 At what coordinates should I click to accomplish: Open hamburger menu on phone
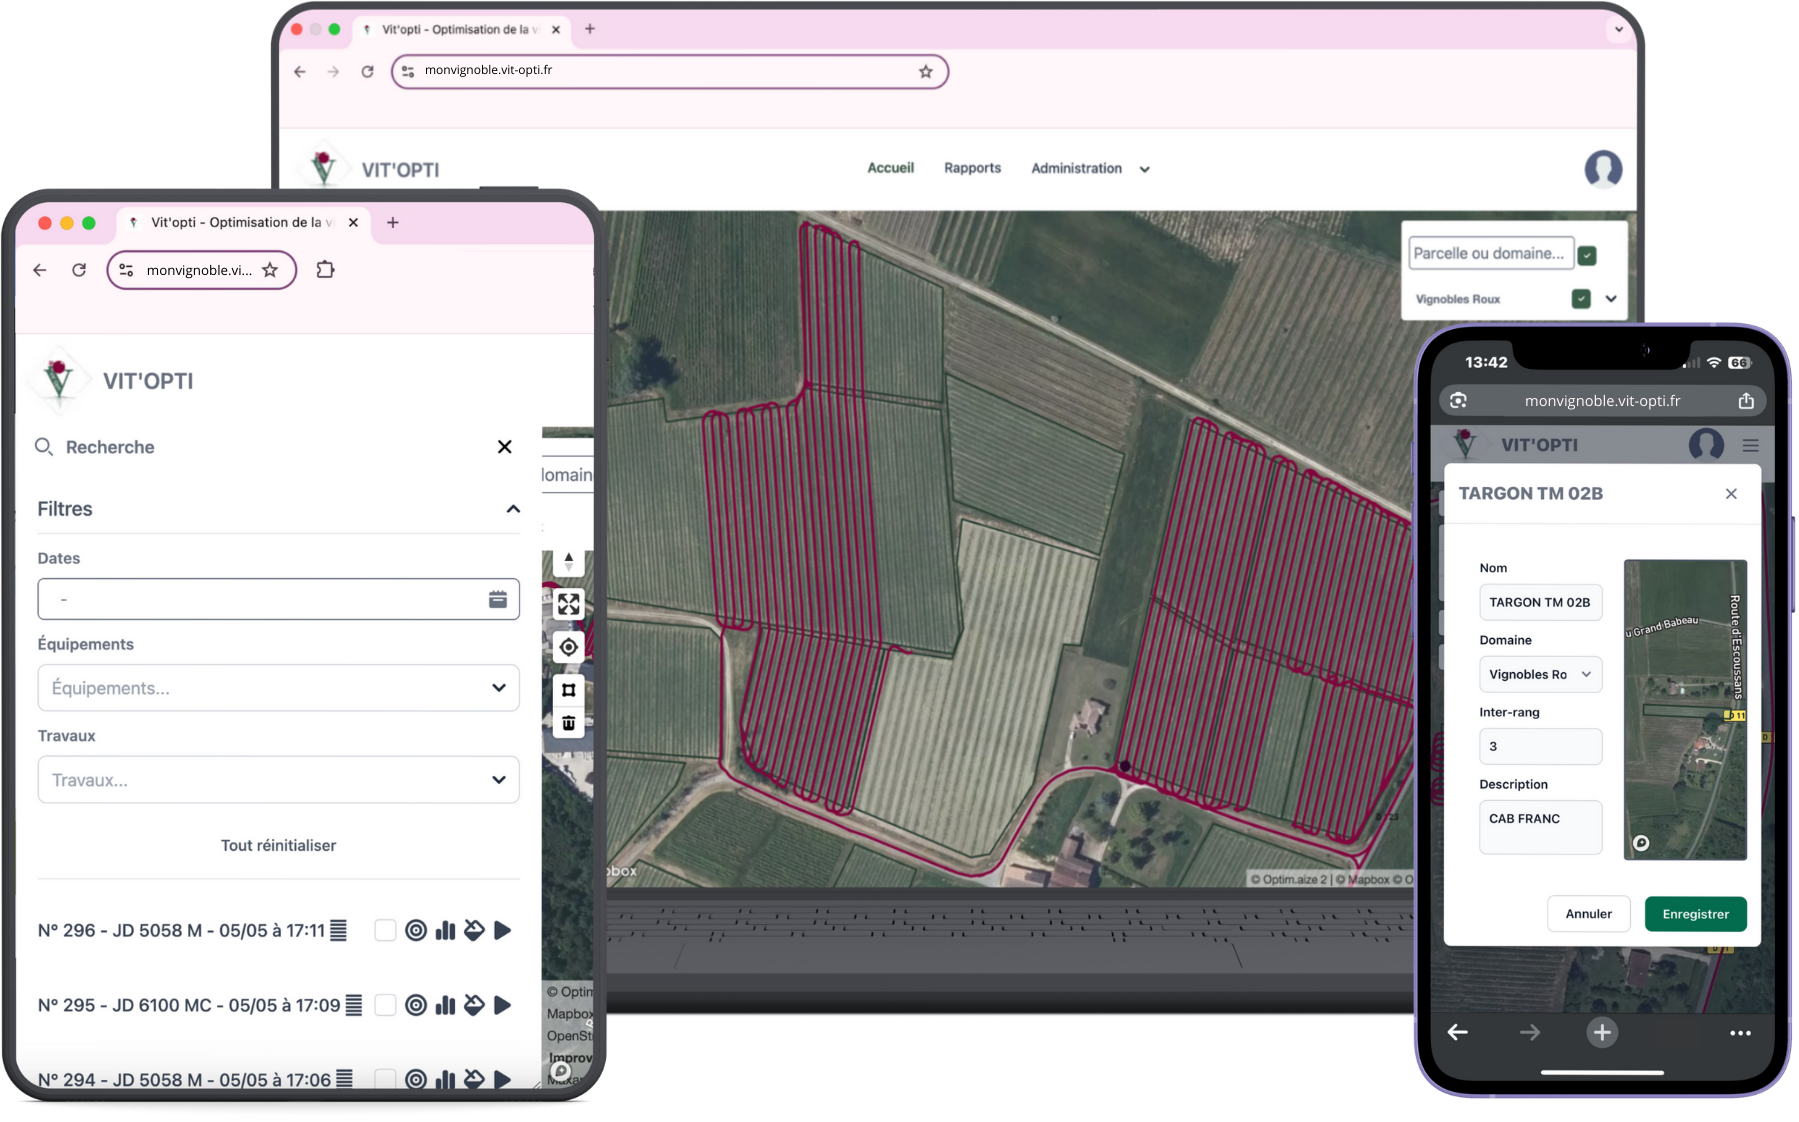pos(1750,445)
